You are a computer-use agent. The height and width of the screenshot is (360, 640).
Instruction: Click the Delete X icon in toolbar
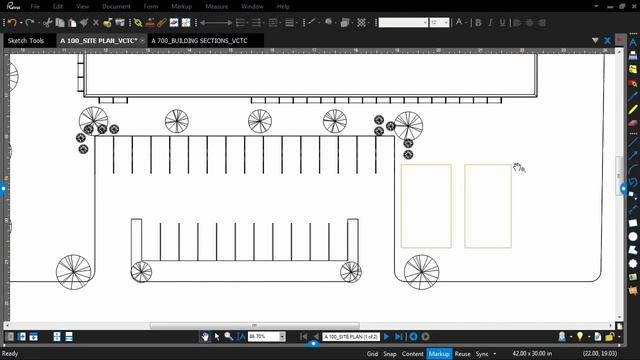tap(96, 22)
